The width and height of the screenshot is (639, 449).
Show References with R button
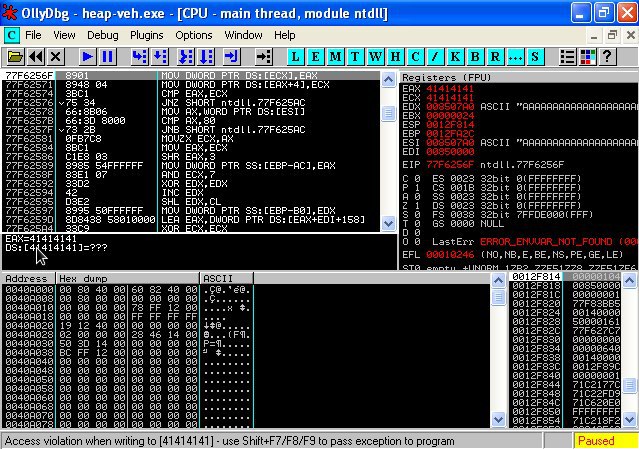pos(495,57)
